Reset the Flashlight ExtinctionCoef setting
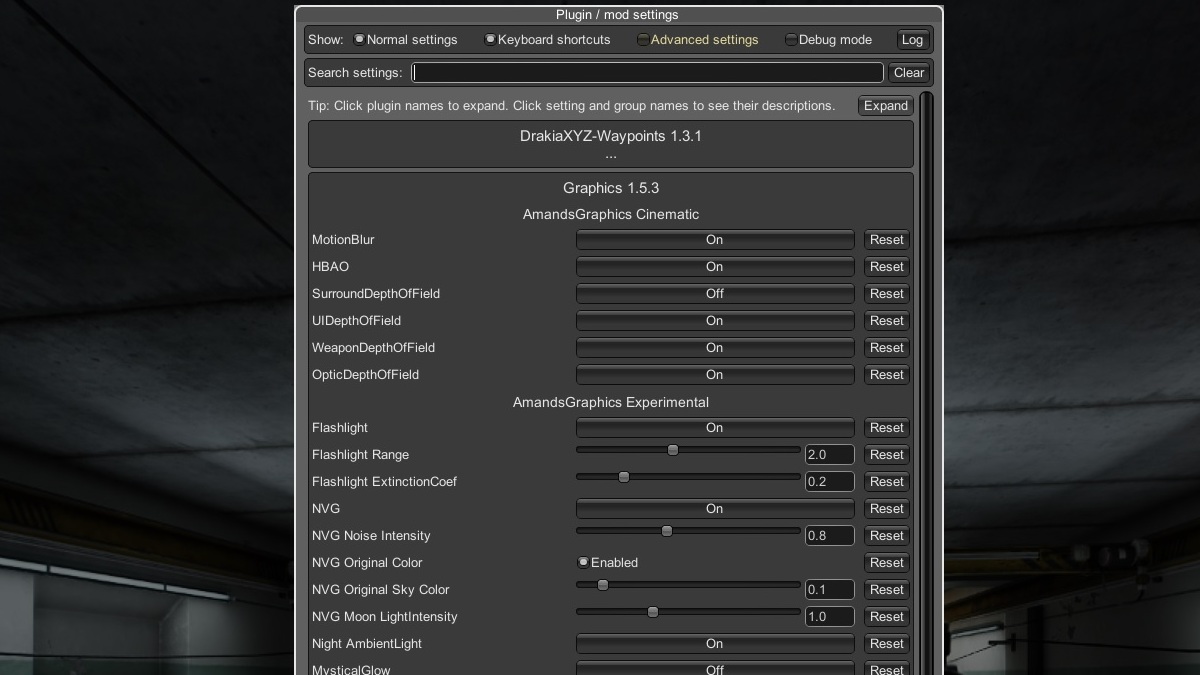 886,482
